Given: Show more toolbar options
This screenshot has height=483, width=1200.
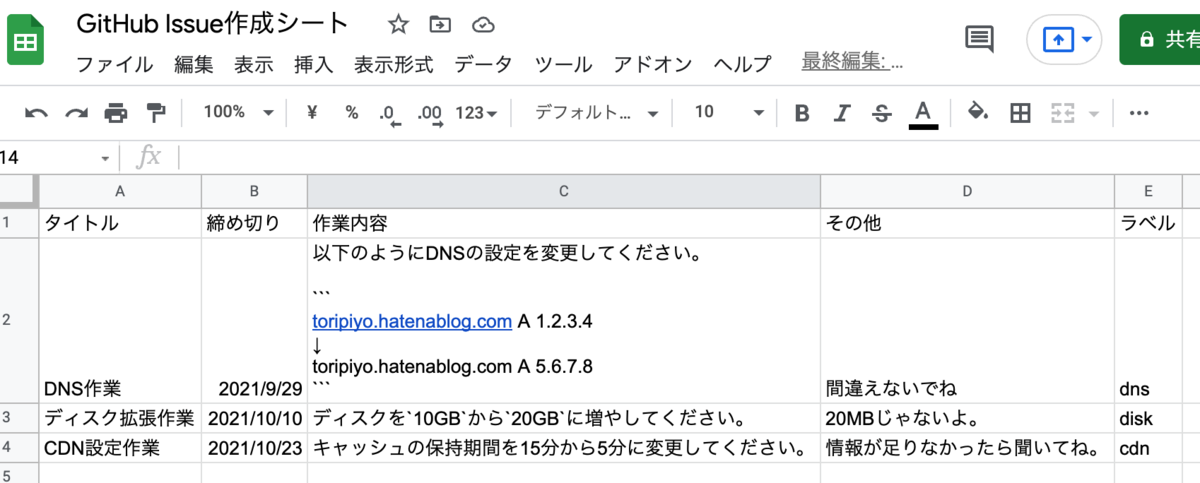Looking at the screenshot, I should [1138, 113].
